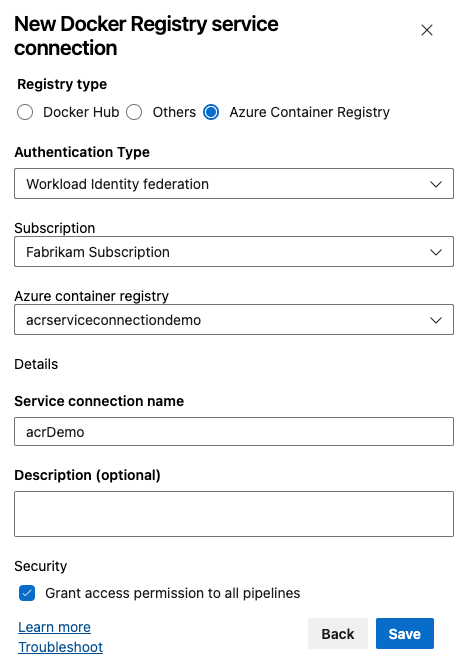Choose the Others registry type
The height and width of the screenshot is (668, 469).
[134, 112]
